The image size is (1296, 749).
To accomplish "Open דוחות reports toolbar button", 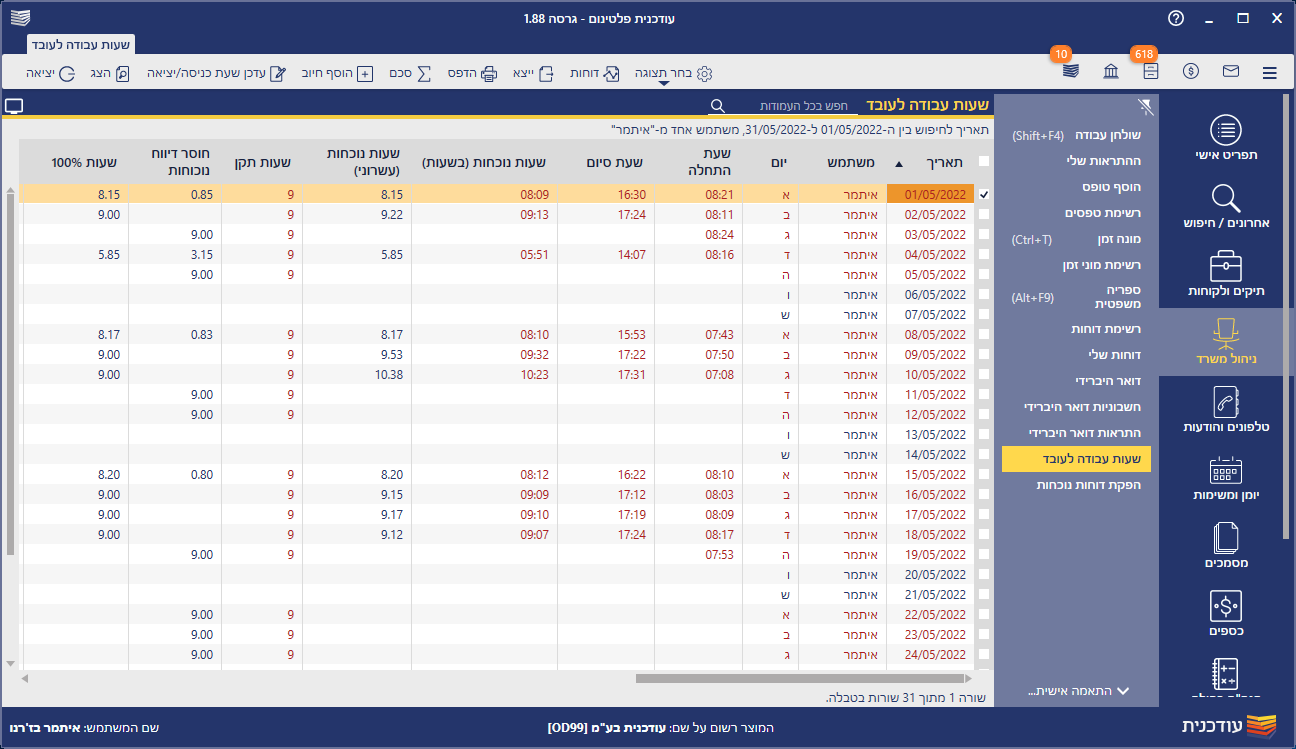I will [595, 73].
